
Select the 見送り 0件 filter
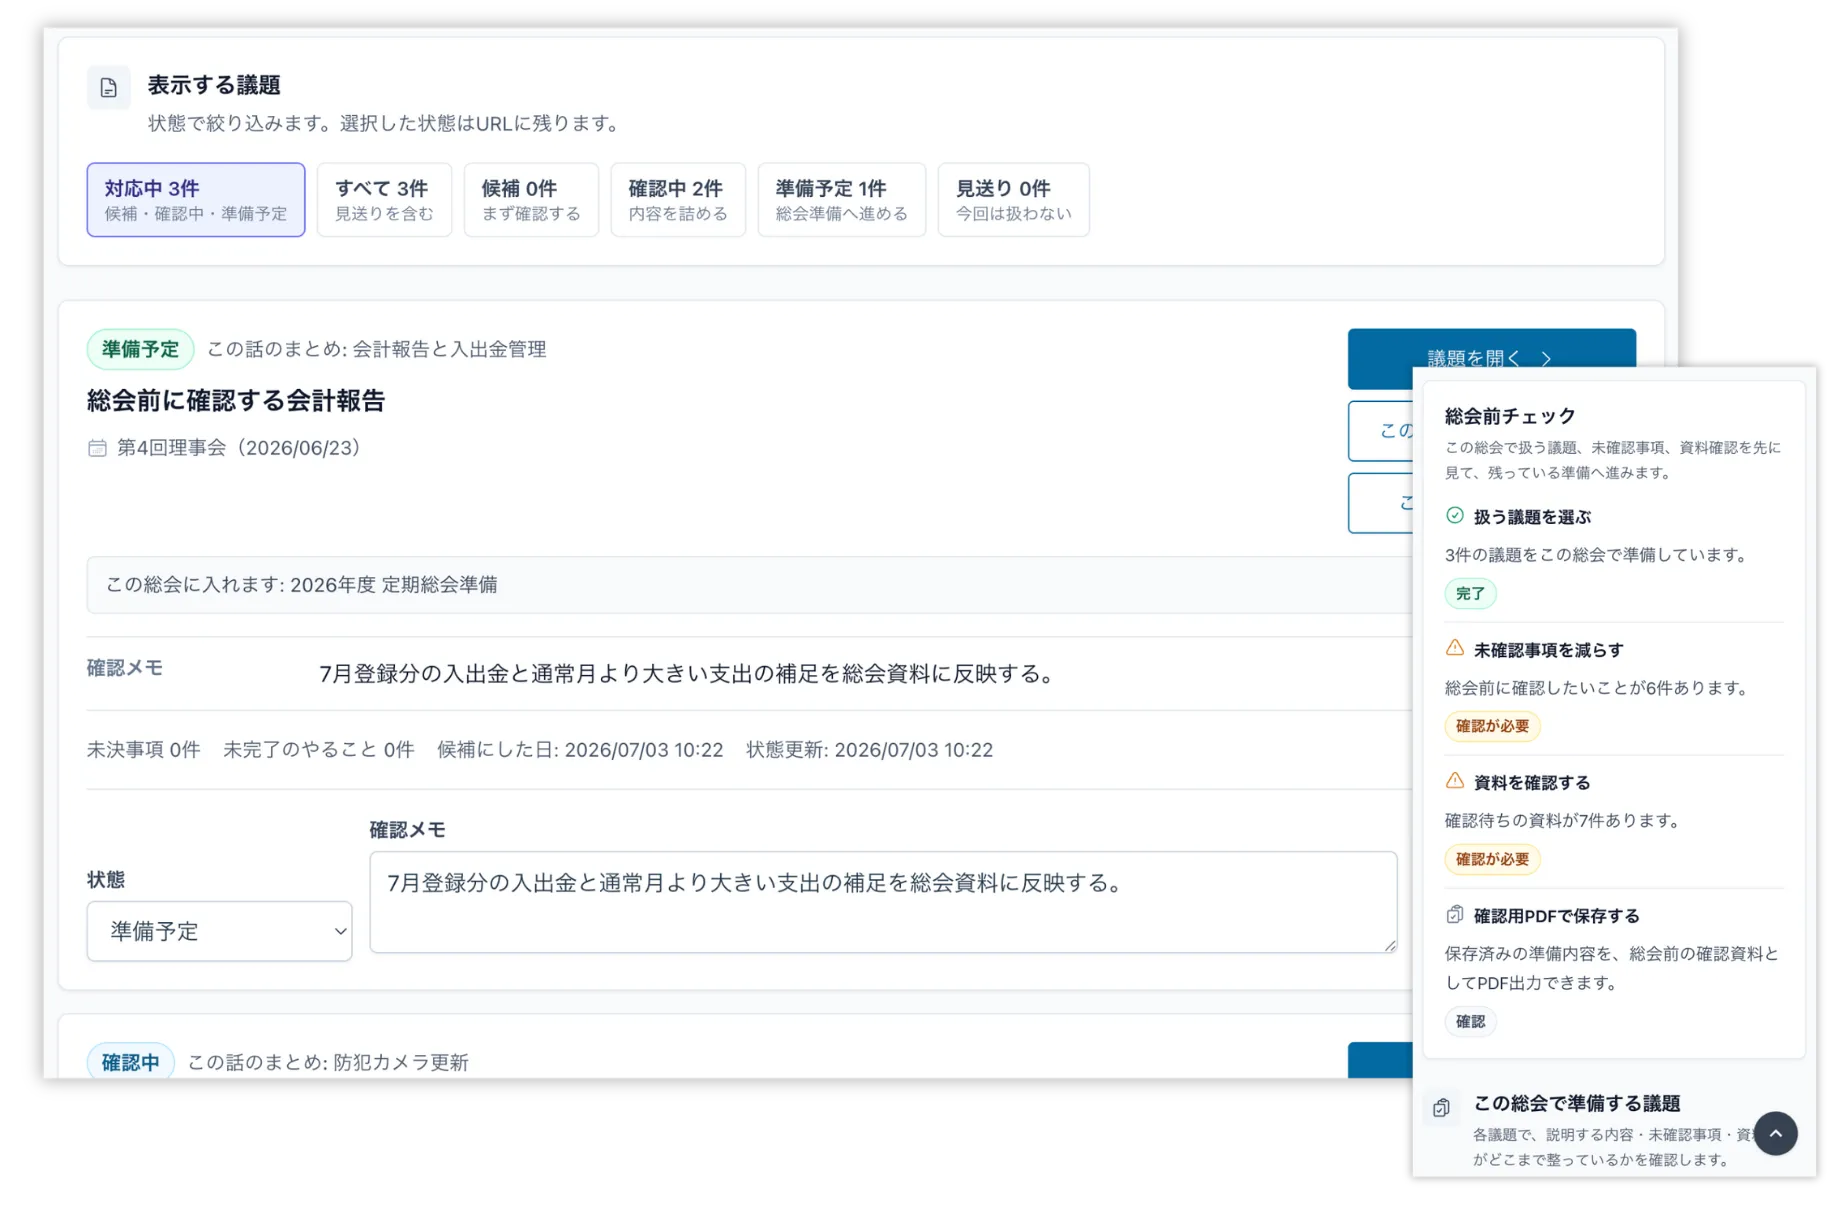point(1013,200)
